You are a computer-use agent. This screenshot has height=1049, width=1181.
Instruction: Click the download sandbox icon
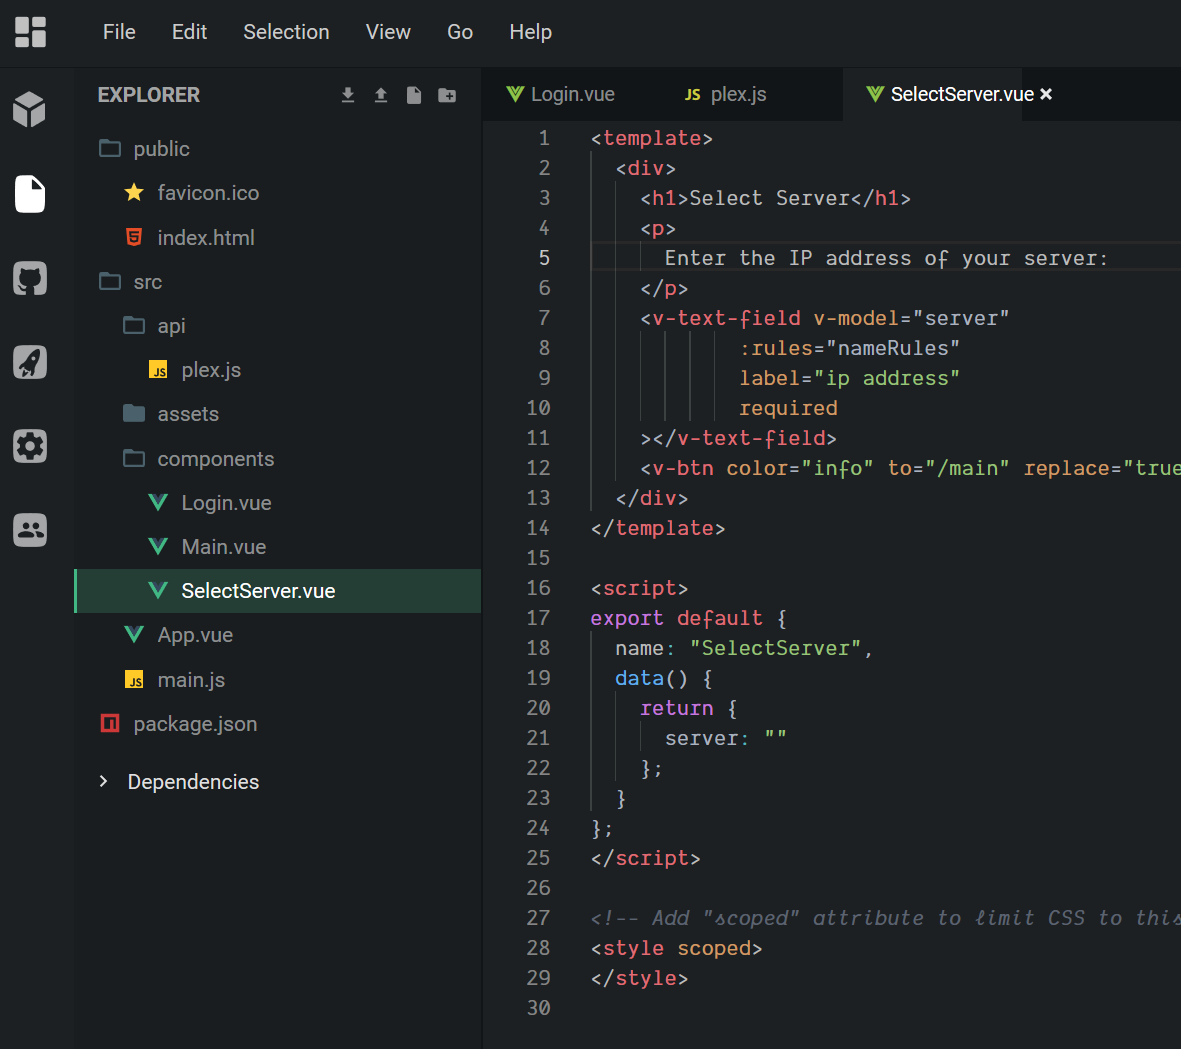click(x=347, y=94)
